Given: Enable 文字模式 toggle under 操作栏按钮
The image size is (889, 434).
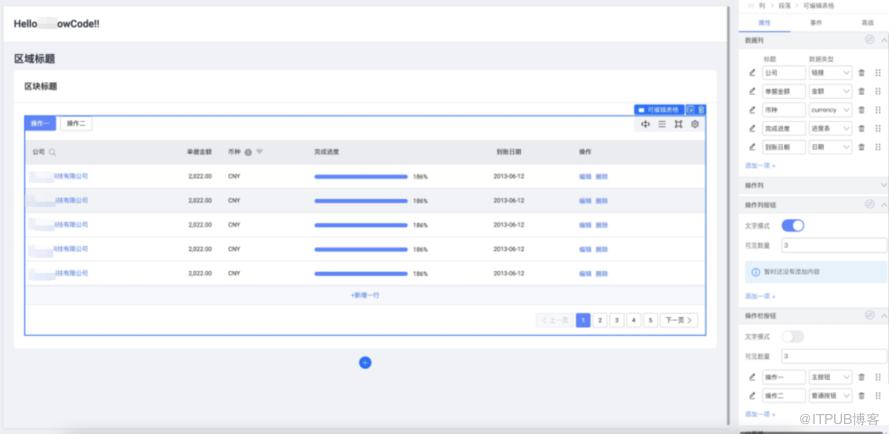Looking at the screenshot, I should pyautogui.click(x=792, y=336).
